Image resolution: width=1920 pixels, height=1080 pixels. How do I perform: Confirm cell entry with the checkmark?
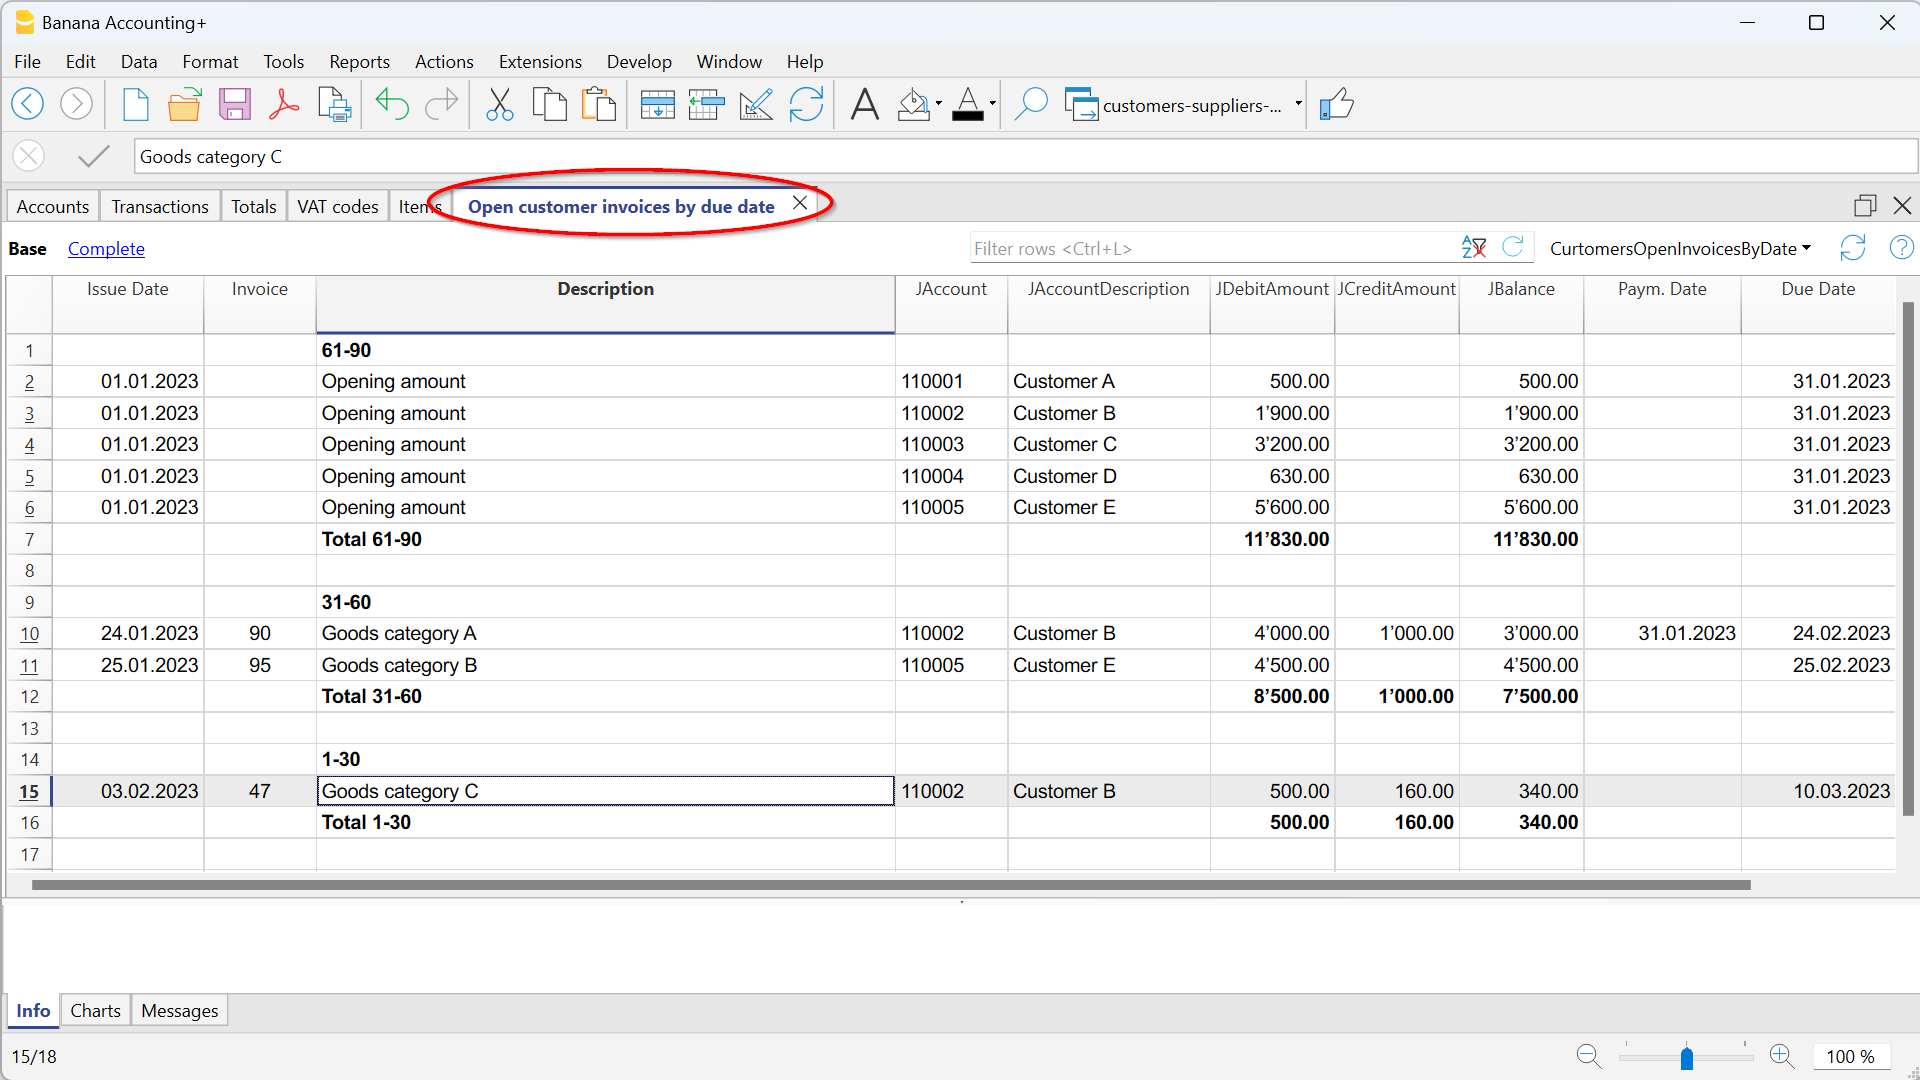pyautogui.click(x=93, y=156)
